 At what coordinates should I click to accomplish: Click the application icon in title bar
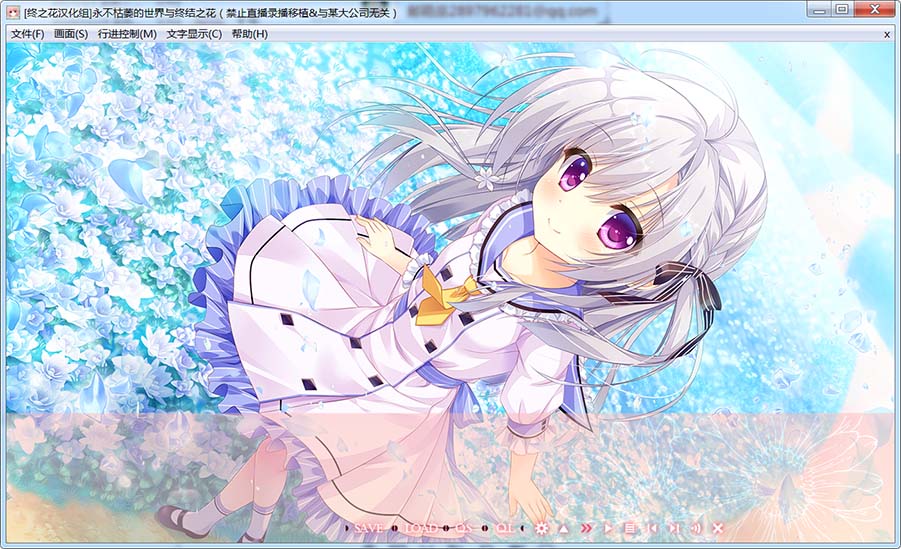click(x=13, y=13)
